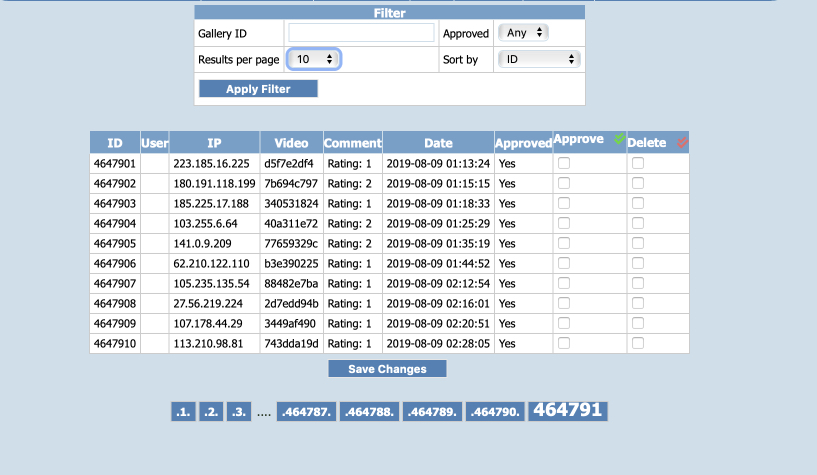The width and height of the screenshot is (817, 475).
Task: Open the Sort by dropdown
Action: click(x=539, y=59)
